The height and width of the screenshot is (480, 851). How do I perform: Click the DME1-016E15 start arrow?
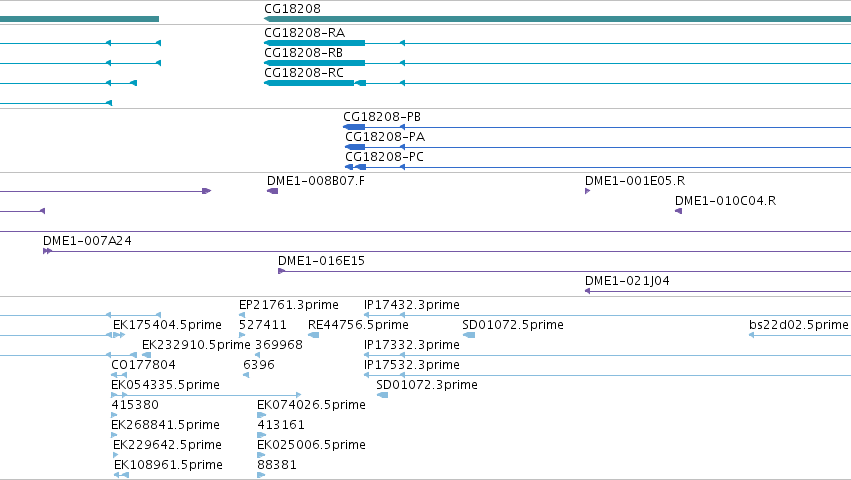point(281,271)
